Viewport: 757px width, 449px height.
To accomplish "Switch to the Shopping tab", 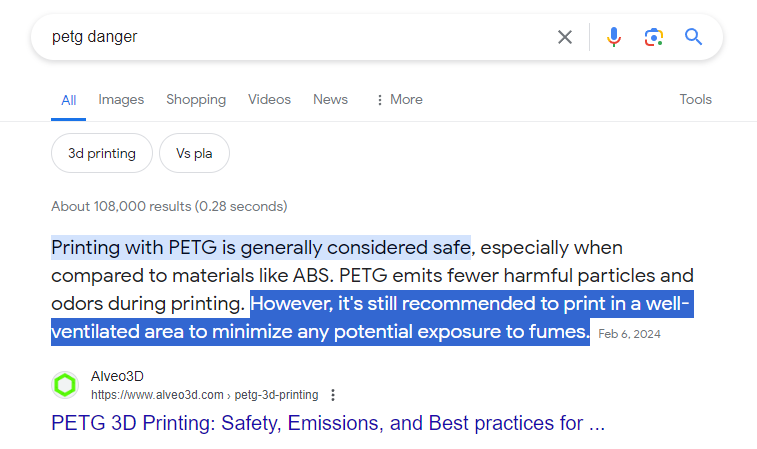I will (x=196, y=100).
